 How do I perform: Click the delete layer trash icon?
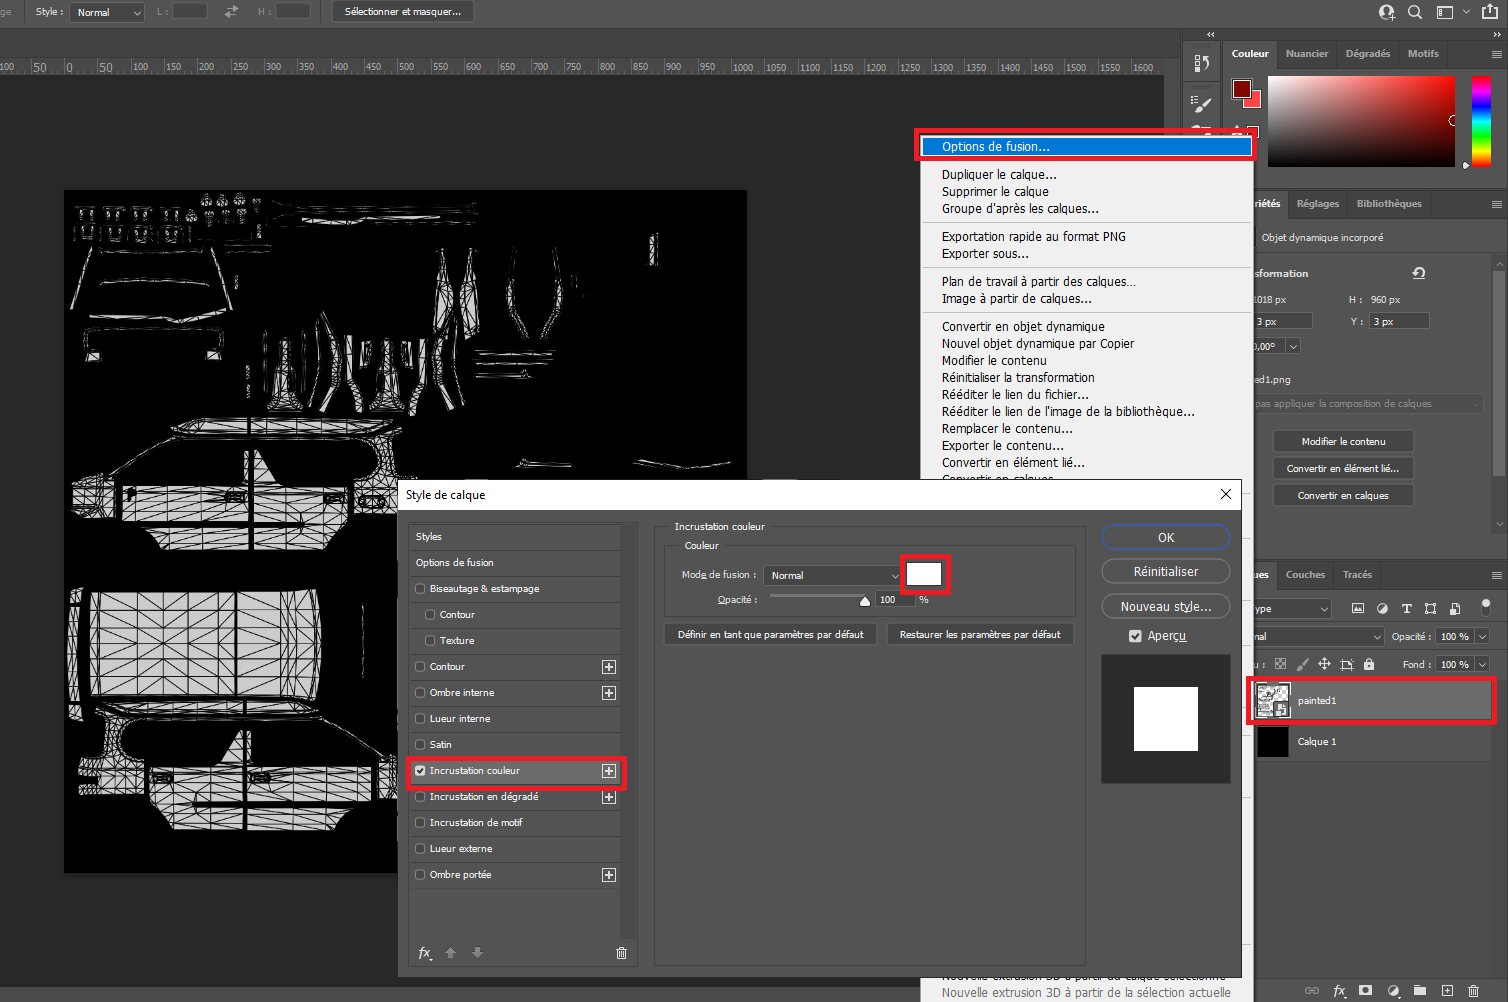pyautogui.click(x=1473, y=991)
